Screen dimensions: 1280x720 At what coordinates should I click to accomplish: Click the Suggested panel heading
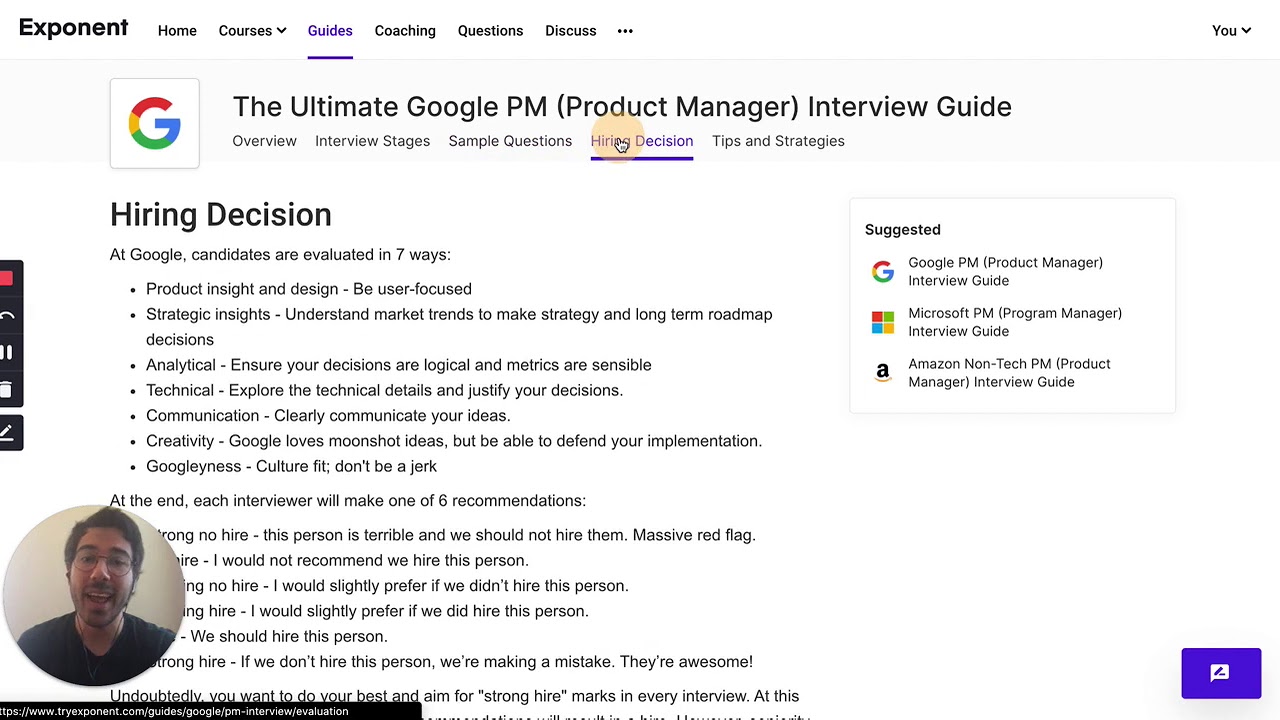[903, 230]
